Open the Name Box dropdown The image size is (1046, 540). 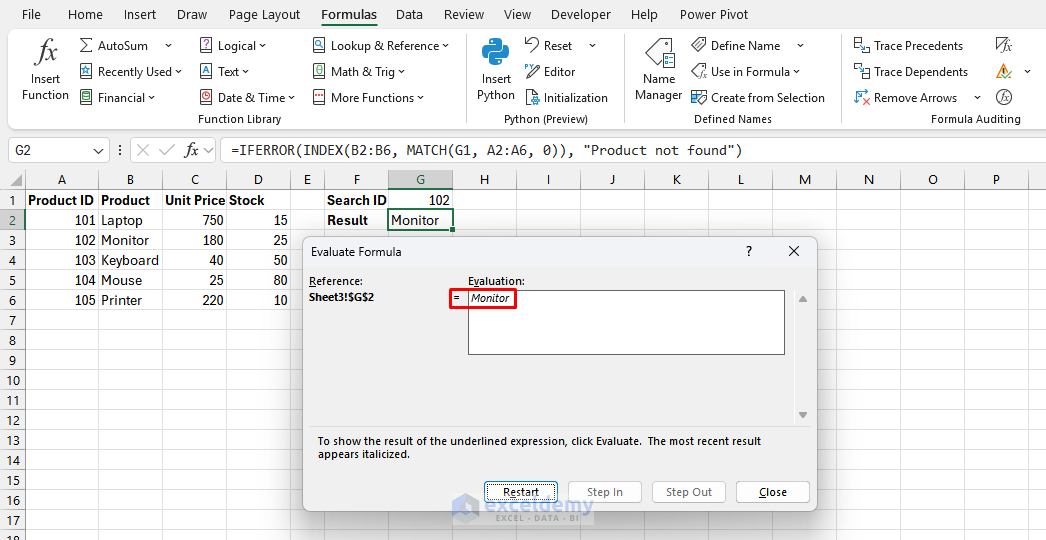99,151
